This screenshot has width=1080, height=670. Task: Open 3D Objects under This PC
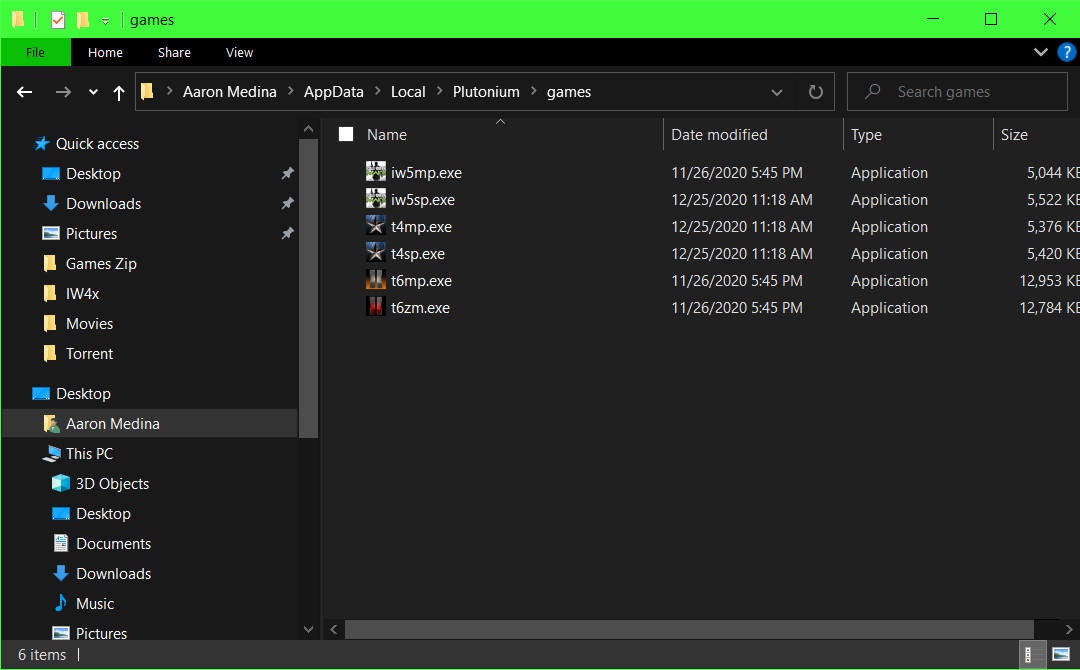pyautogui.click(x=112, y=483)
